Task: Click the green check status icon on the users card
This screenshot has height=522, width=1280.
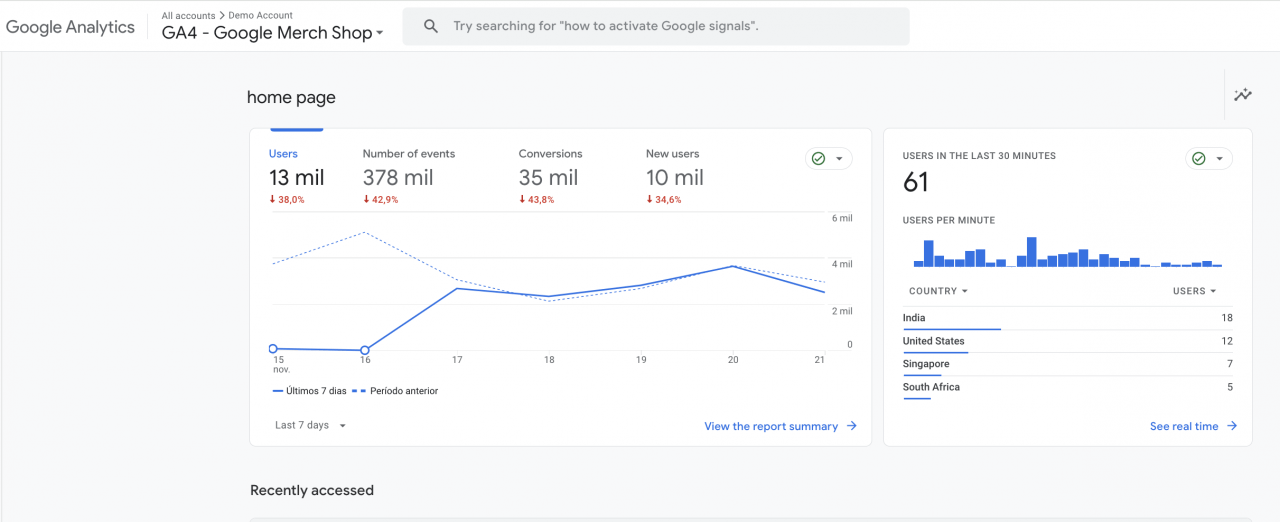Action: point(819,159)
